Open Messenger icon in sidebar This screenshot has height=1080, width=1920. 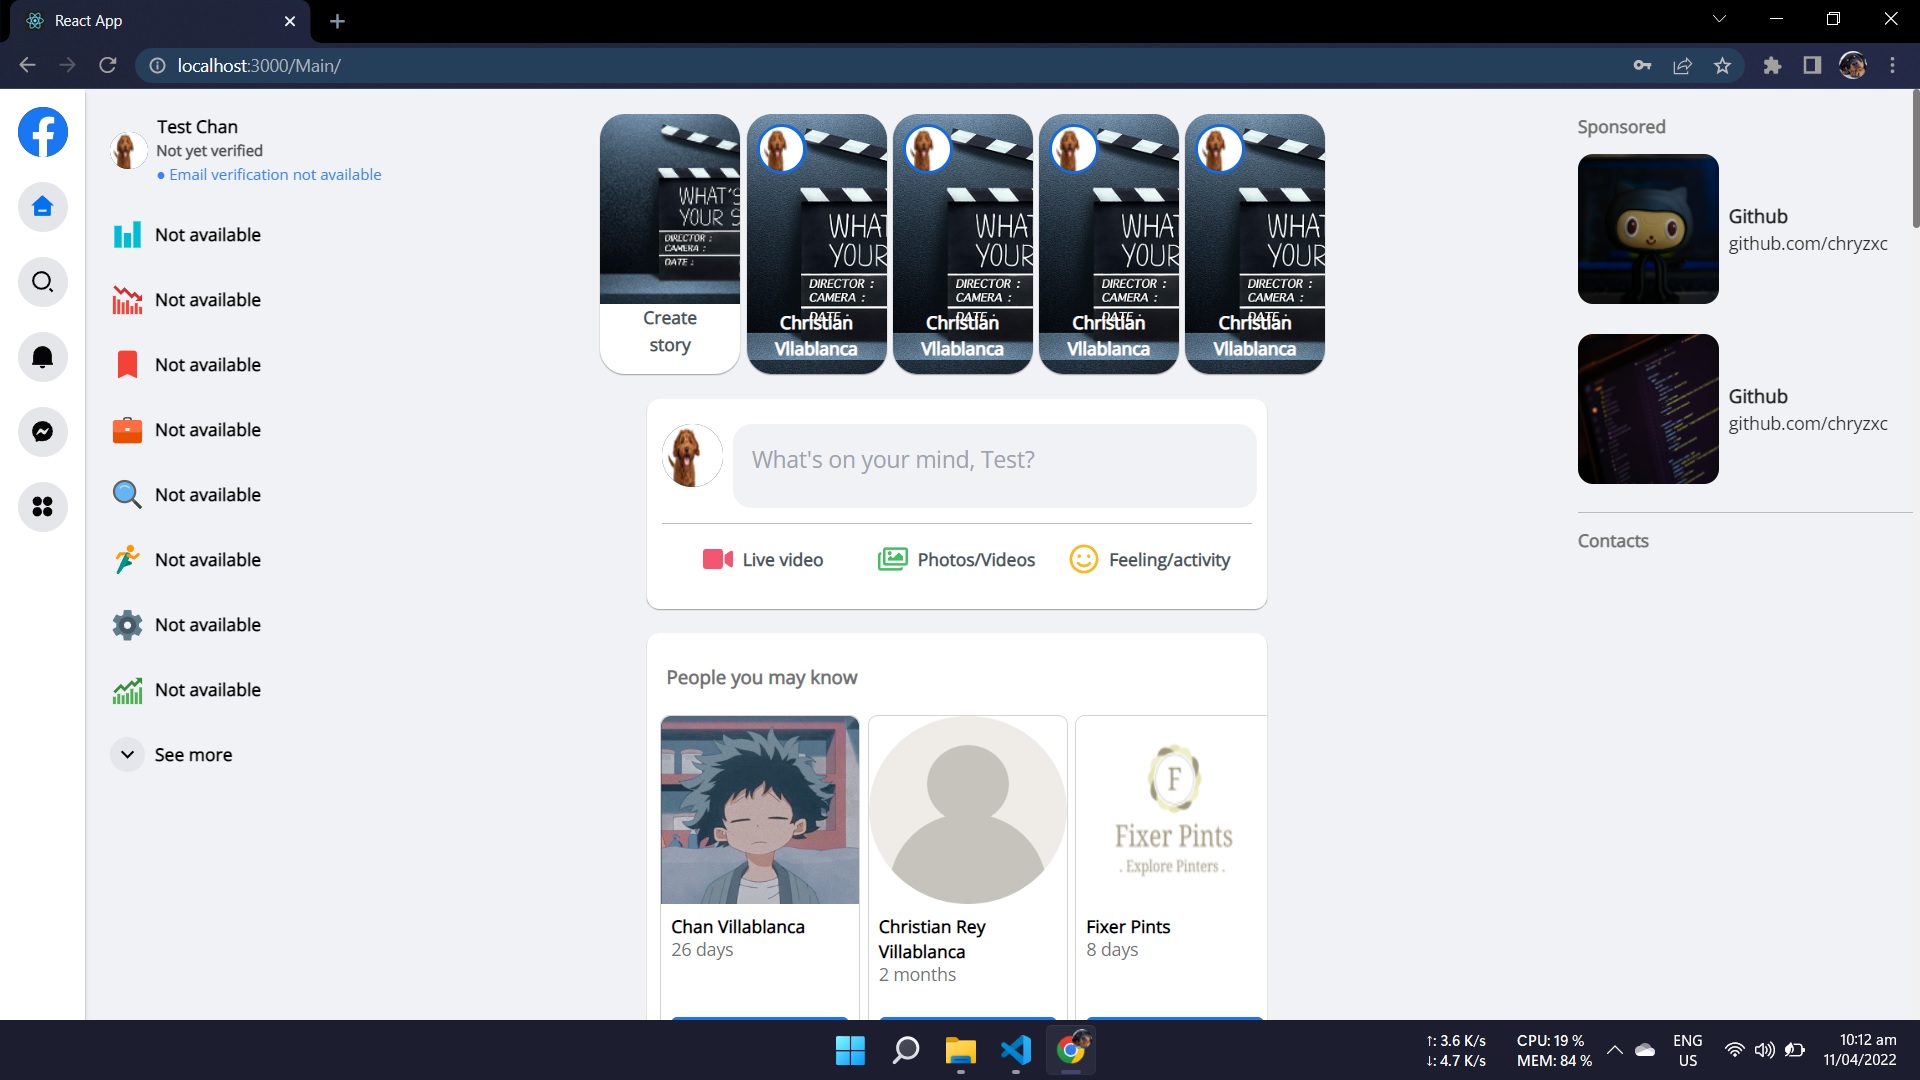coord(42,432)
